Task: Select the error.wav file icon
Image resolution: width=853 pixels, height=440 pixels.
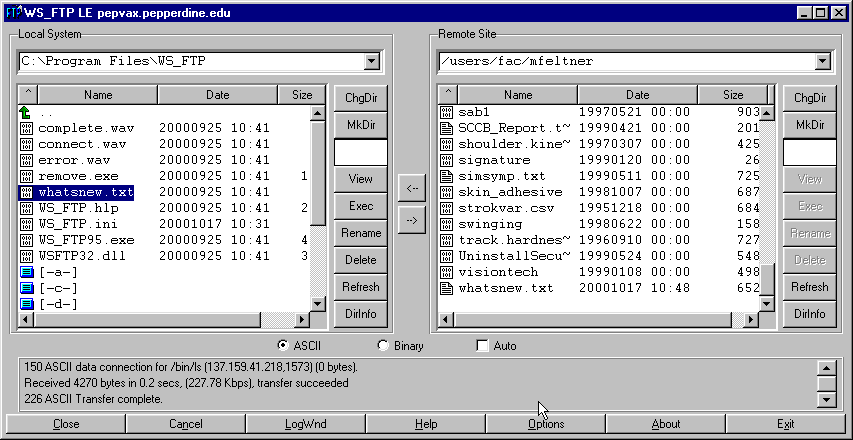Action: pyautogui.click(x=26, y=160)
